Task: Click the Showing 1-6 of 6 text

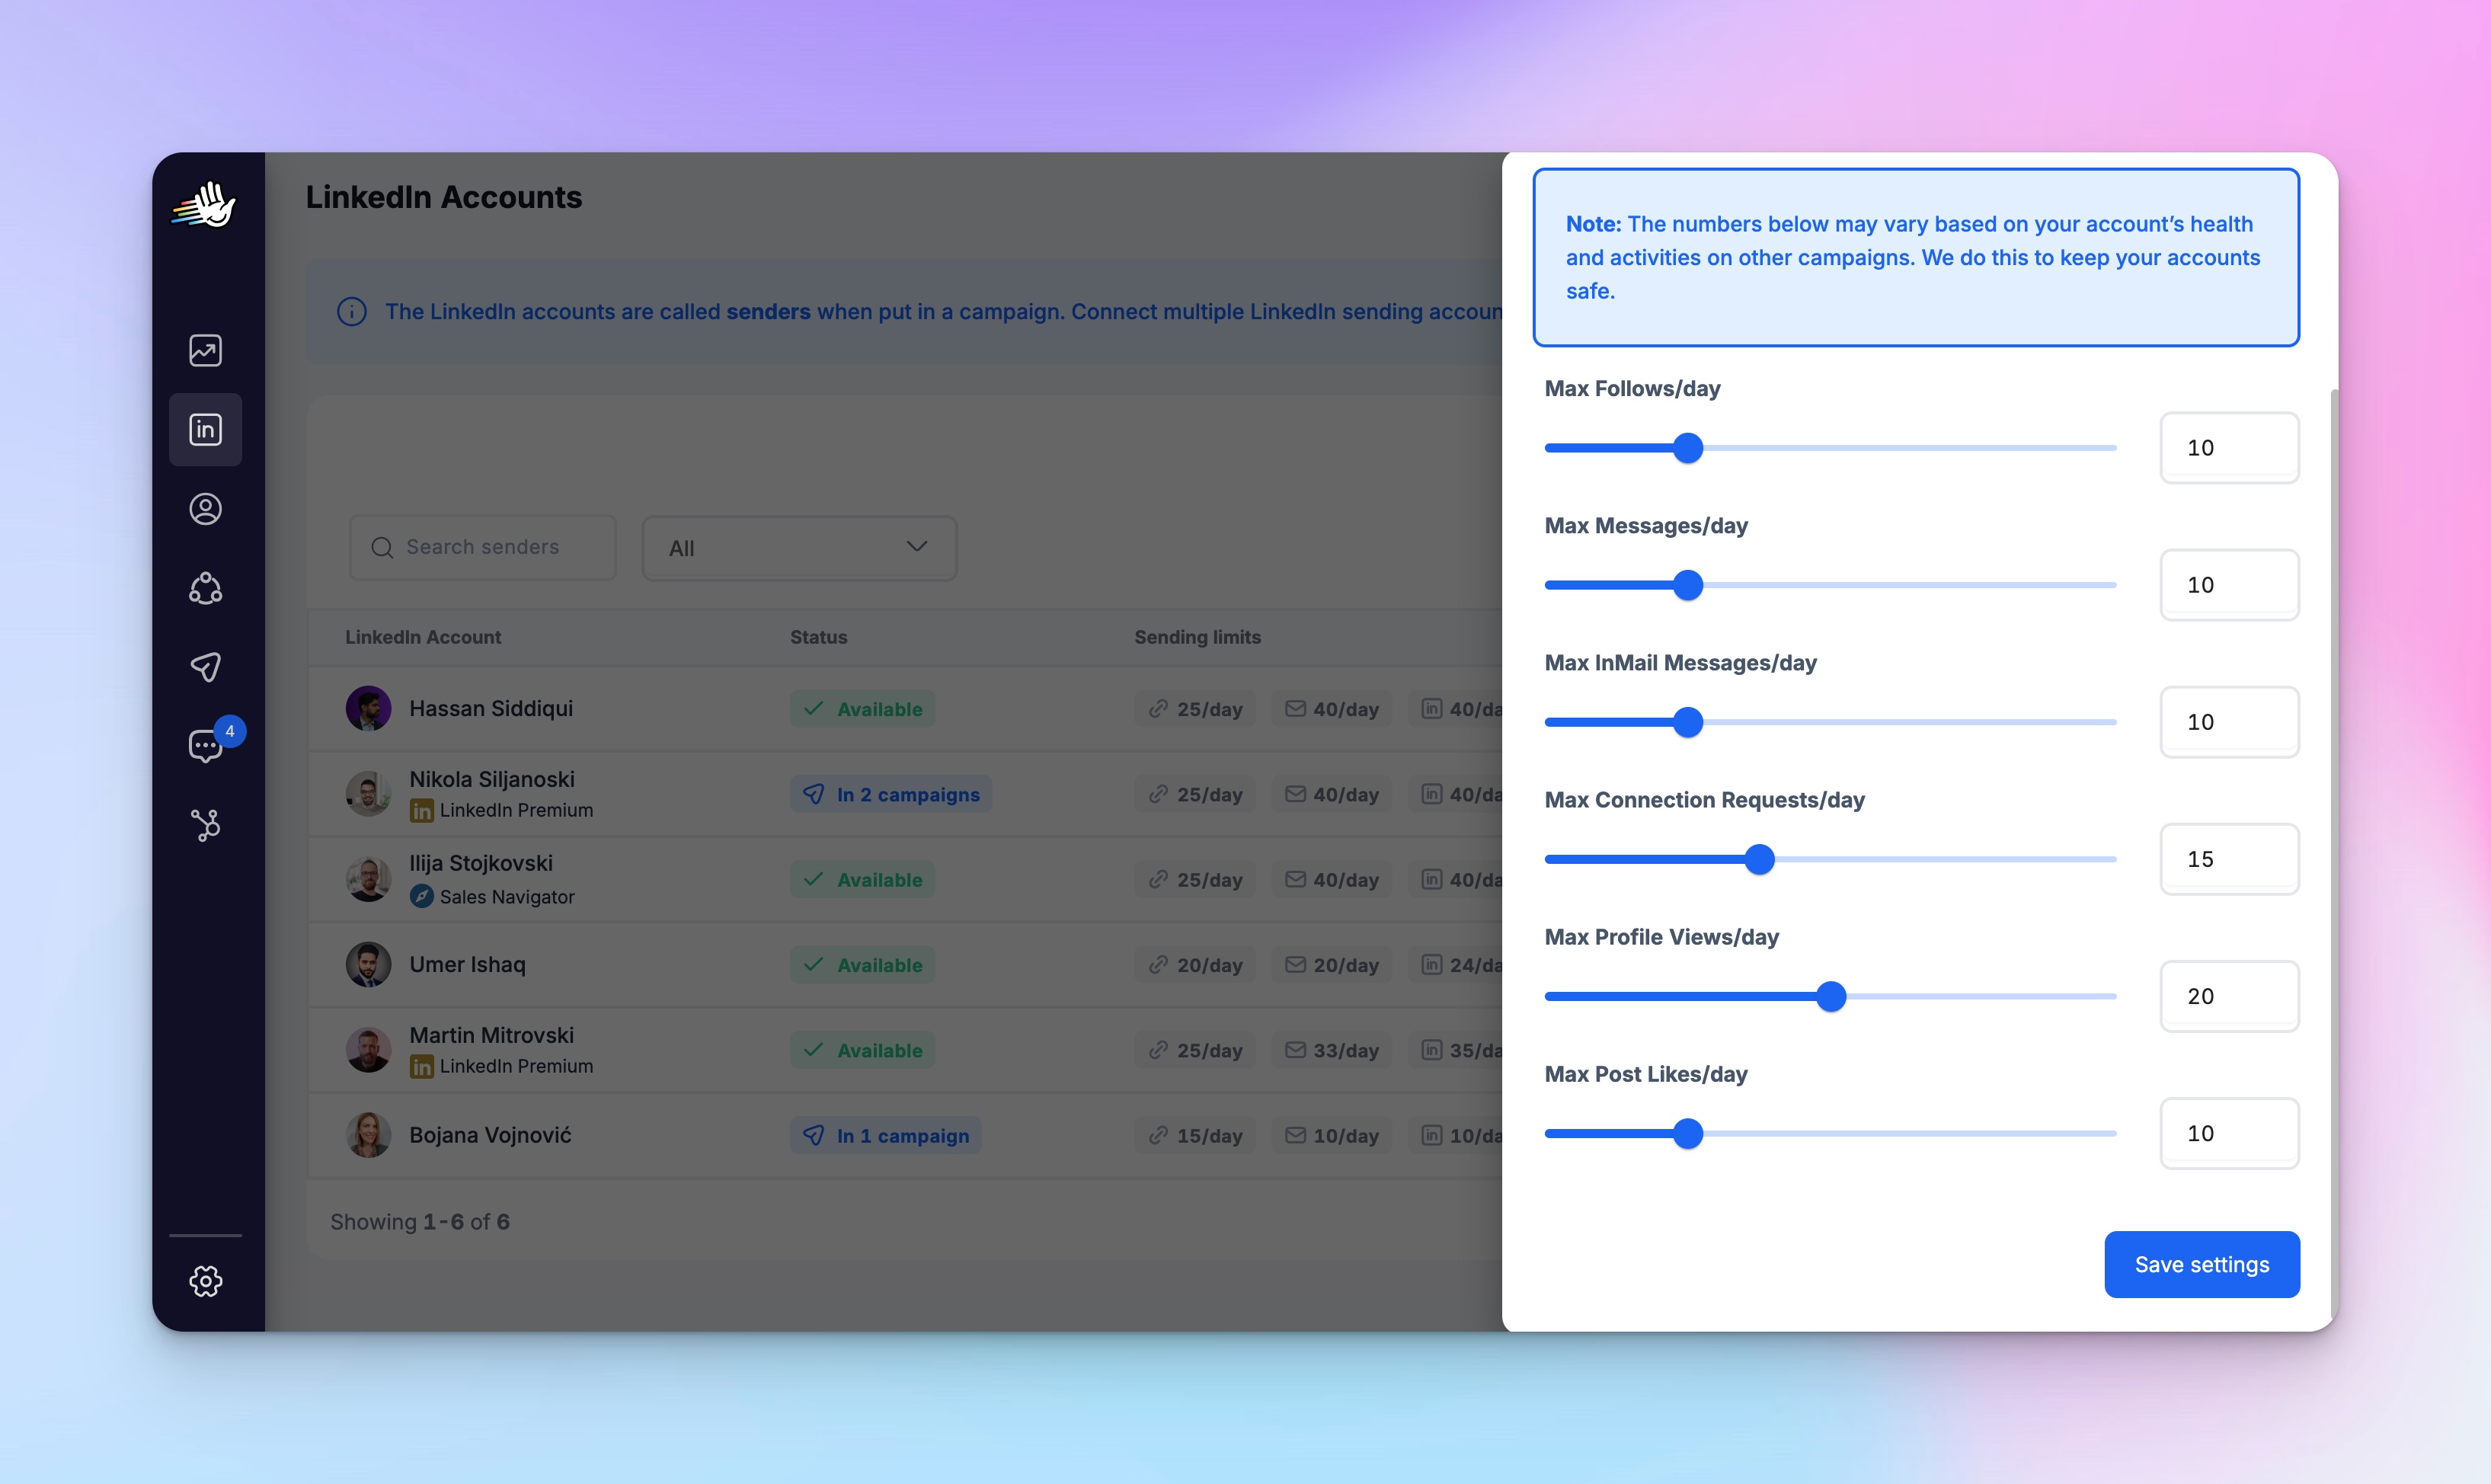Action: (420, 1222)
